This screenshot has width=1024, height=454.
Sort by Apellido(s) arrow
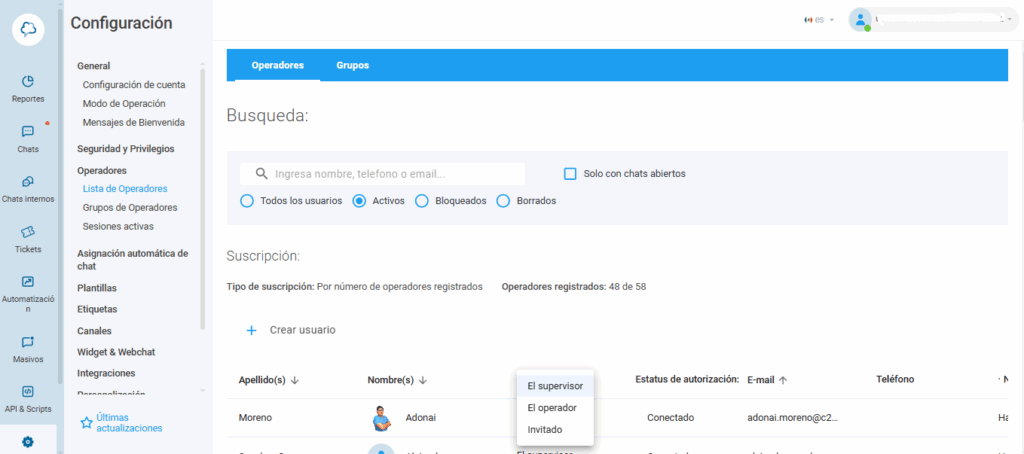pos(295,380)
